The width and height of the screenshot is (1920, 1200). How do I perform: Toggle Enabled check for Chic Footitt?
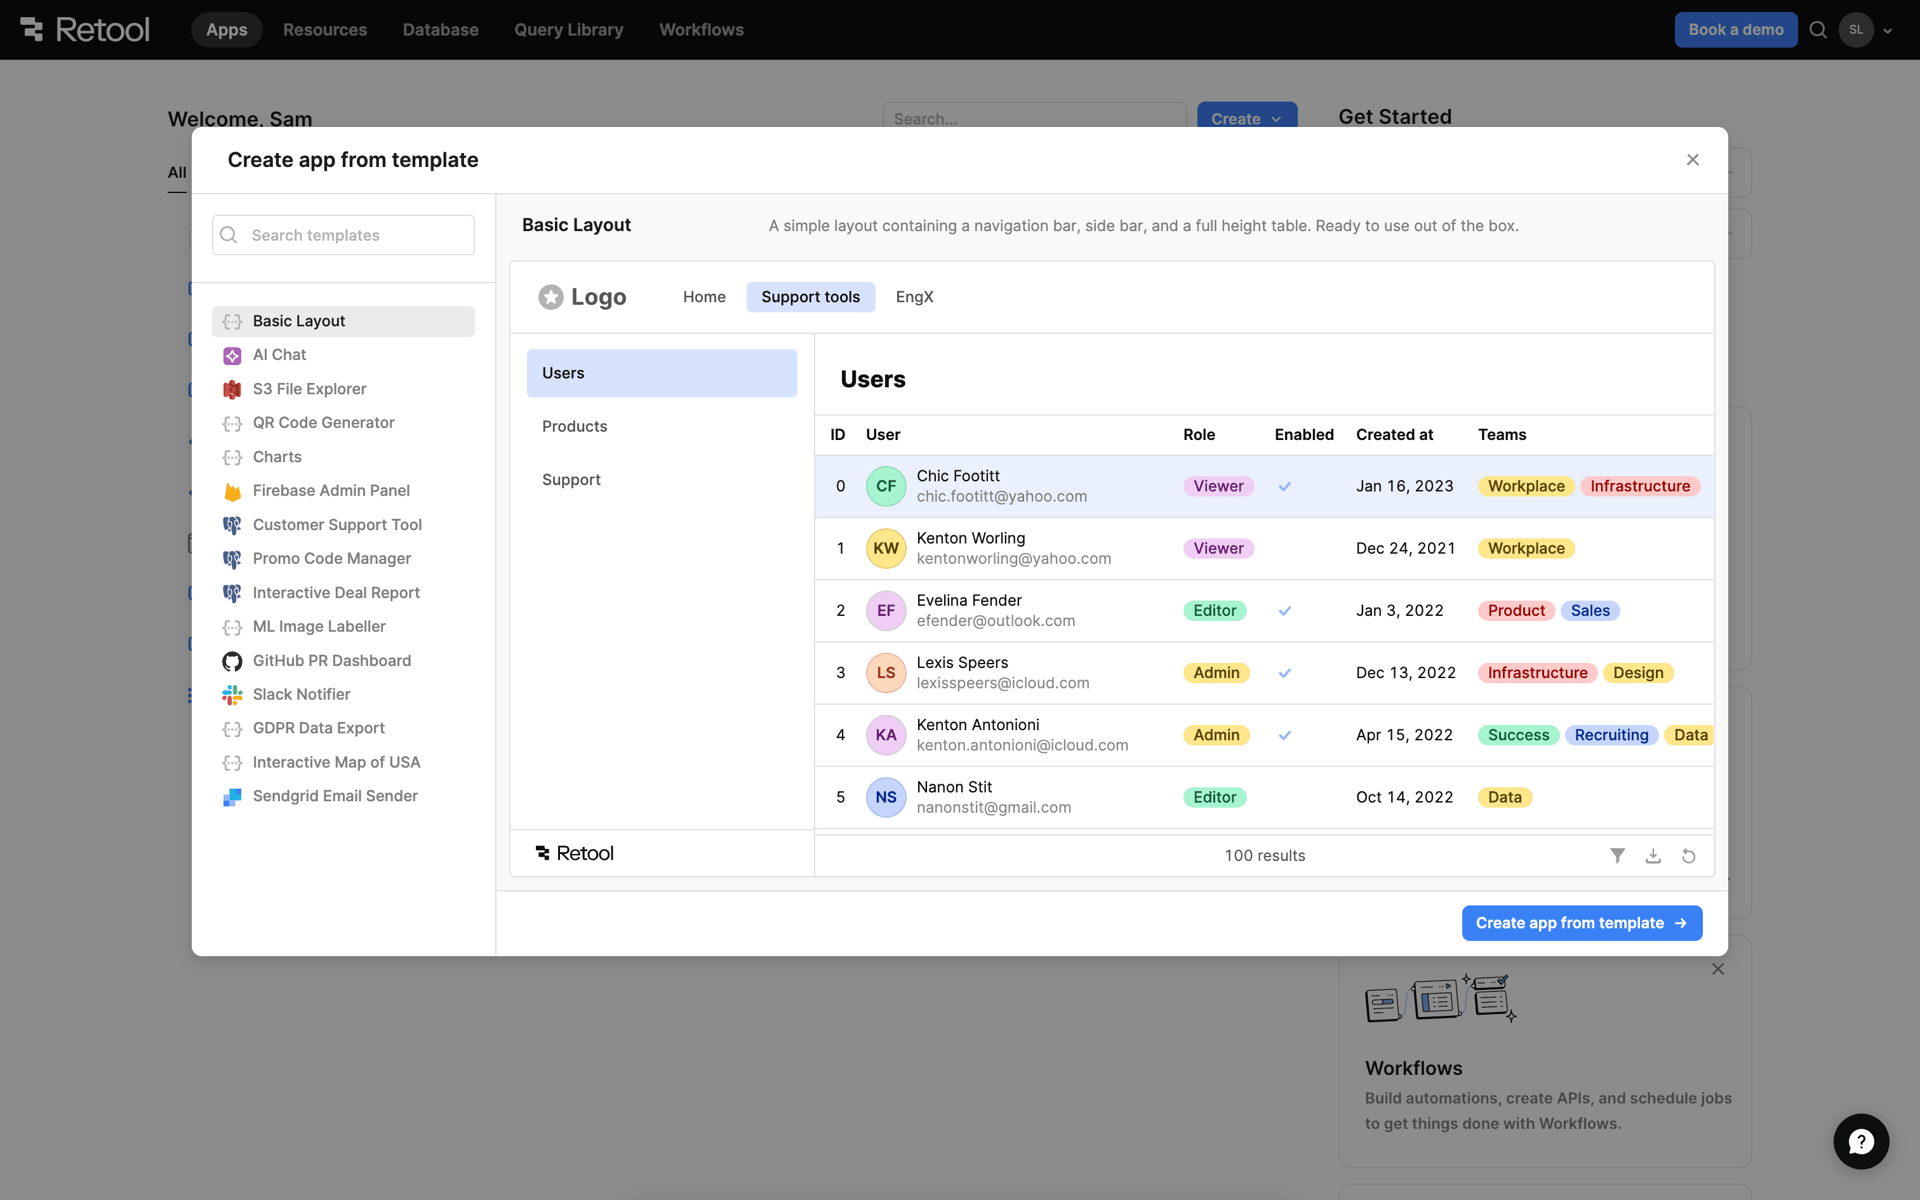click(x=1285, y=486)
